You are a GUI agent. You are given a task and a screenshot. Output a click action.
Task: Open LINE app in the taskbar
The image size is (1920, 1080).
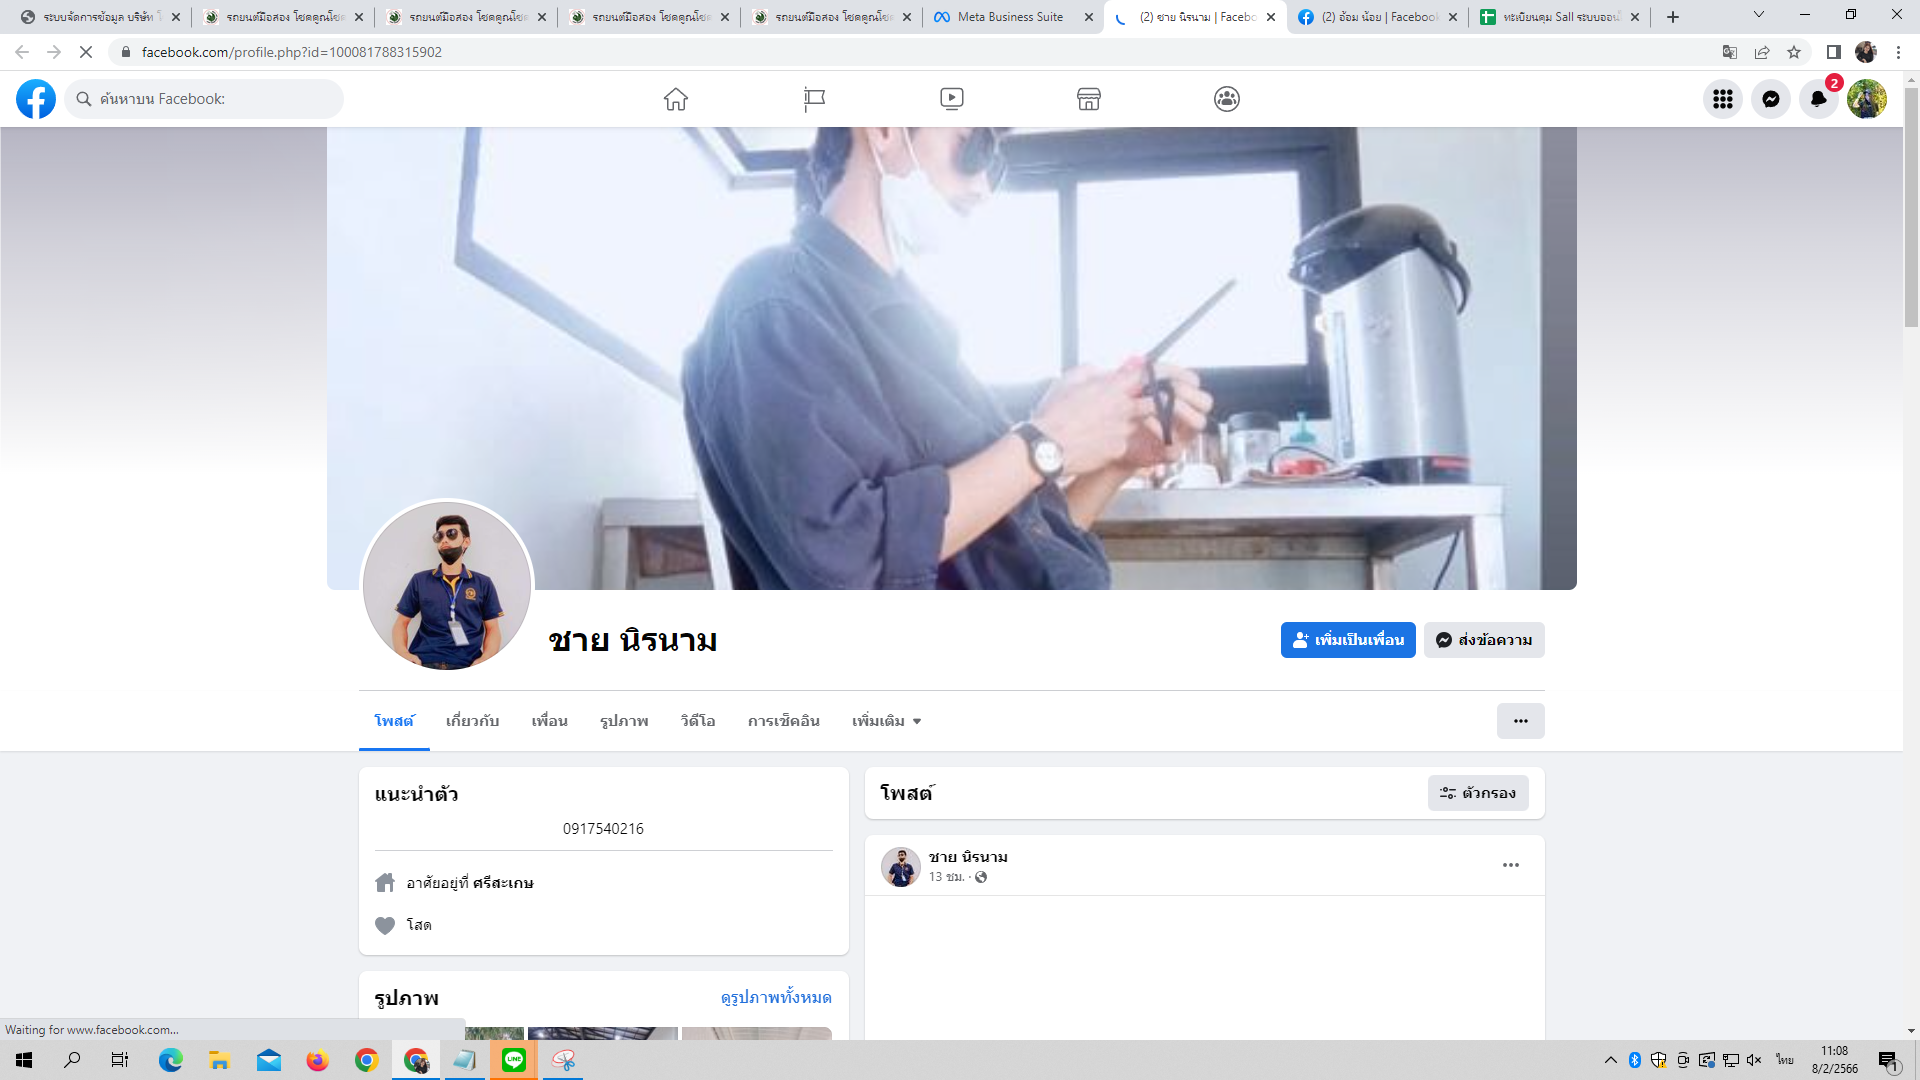click(514, 1060)
